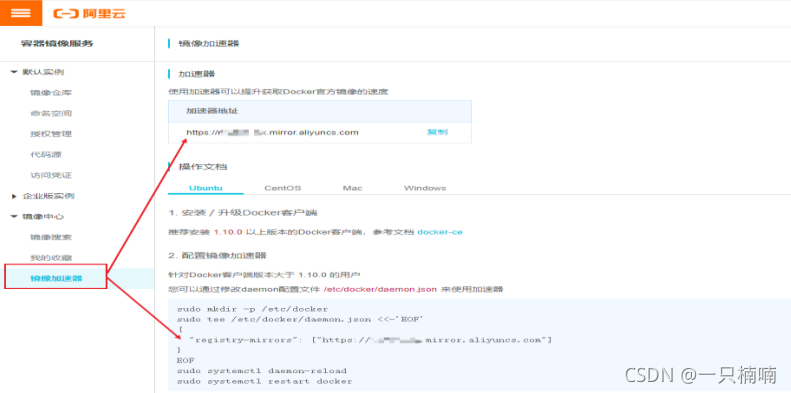Click the 'sudo mkdir -p /etc/docker' line

pyautogui.click(x=252, y=309)
